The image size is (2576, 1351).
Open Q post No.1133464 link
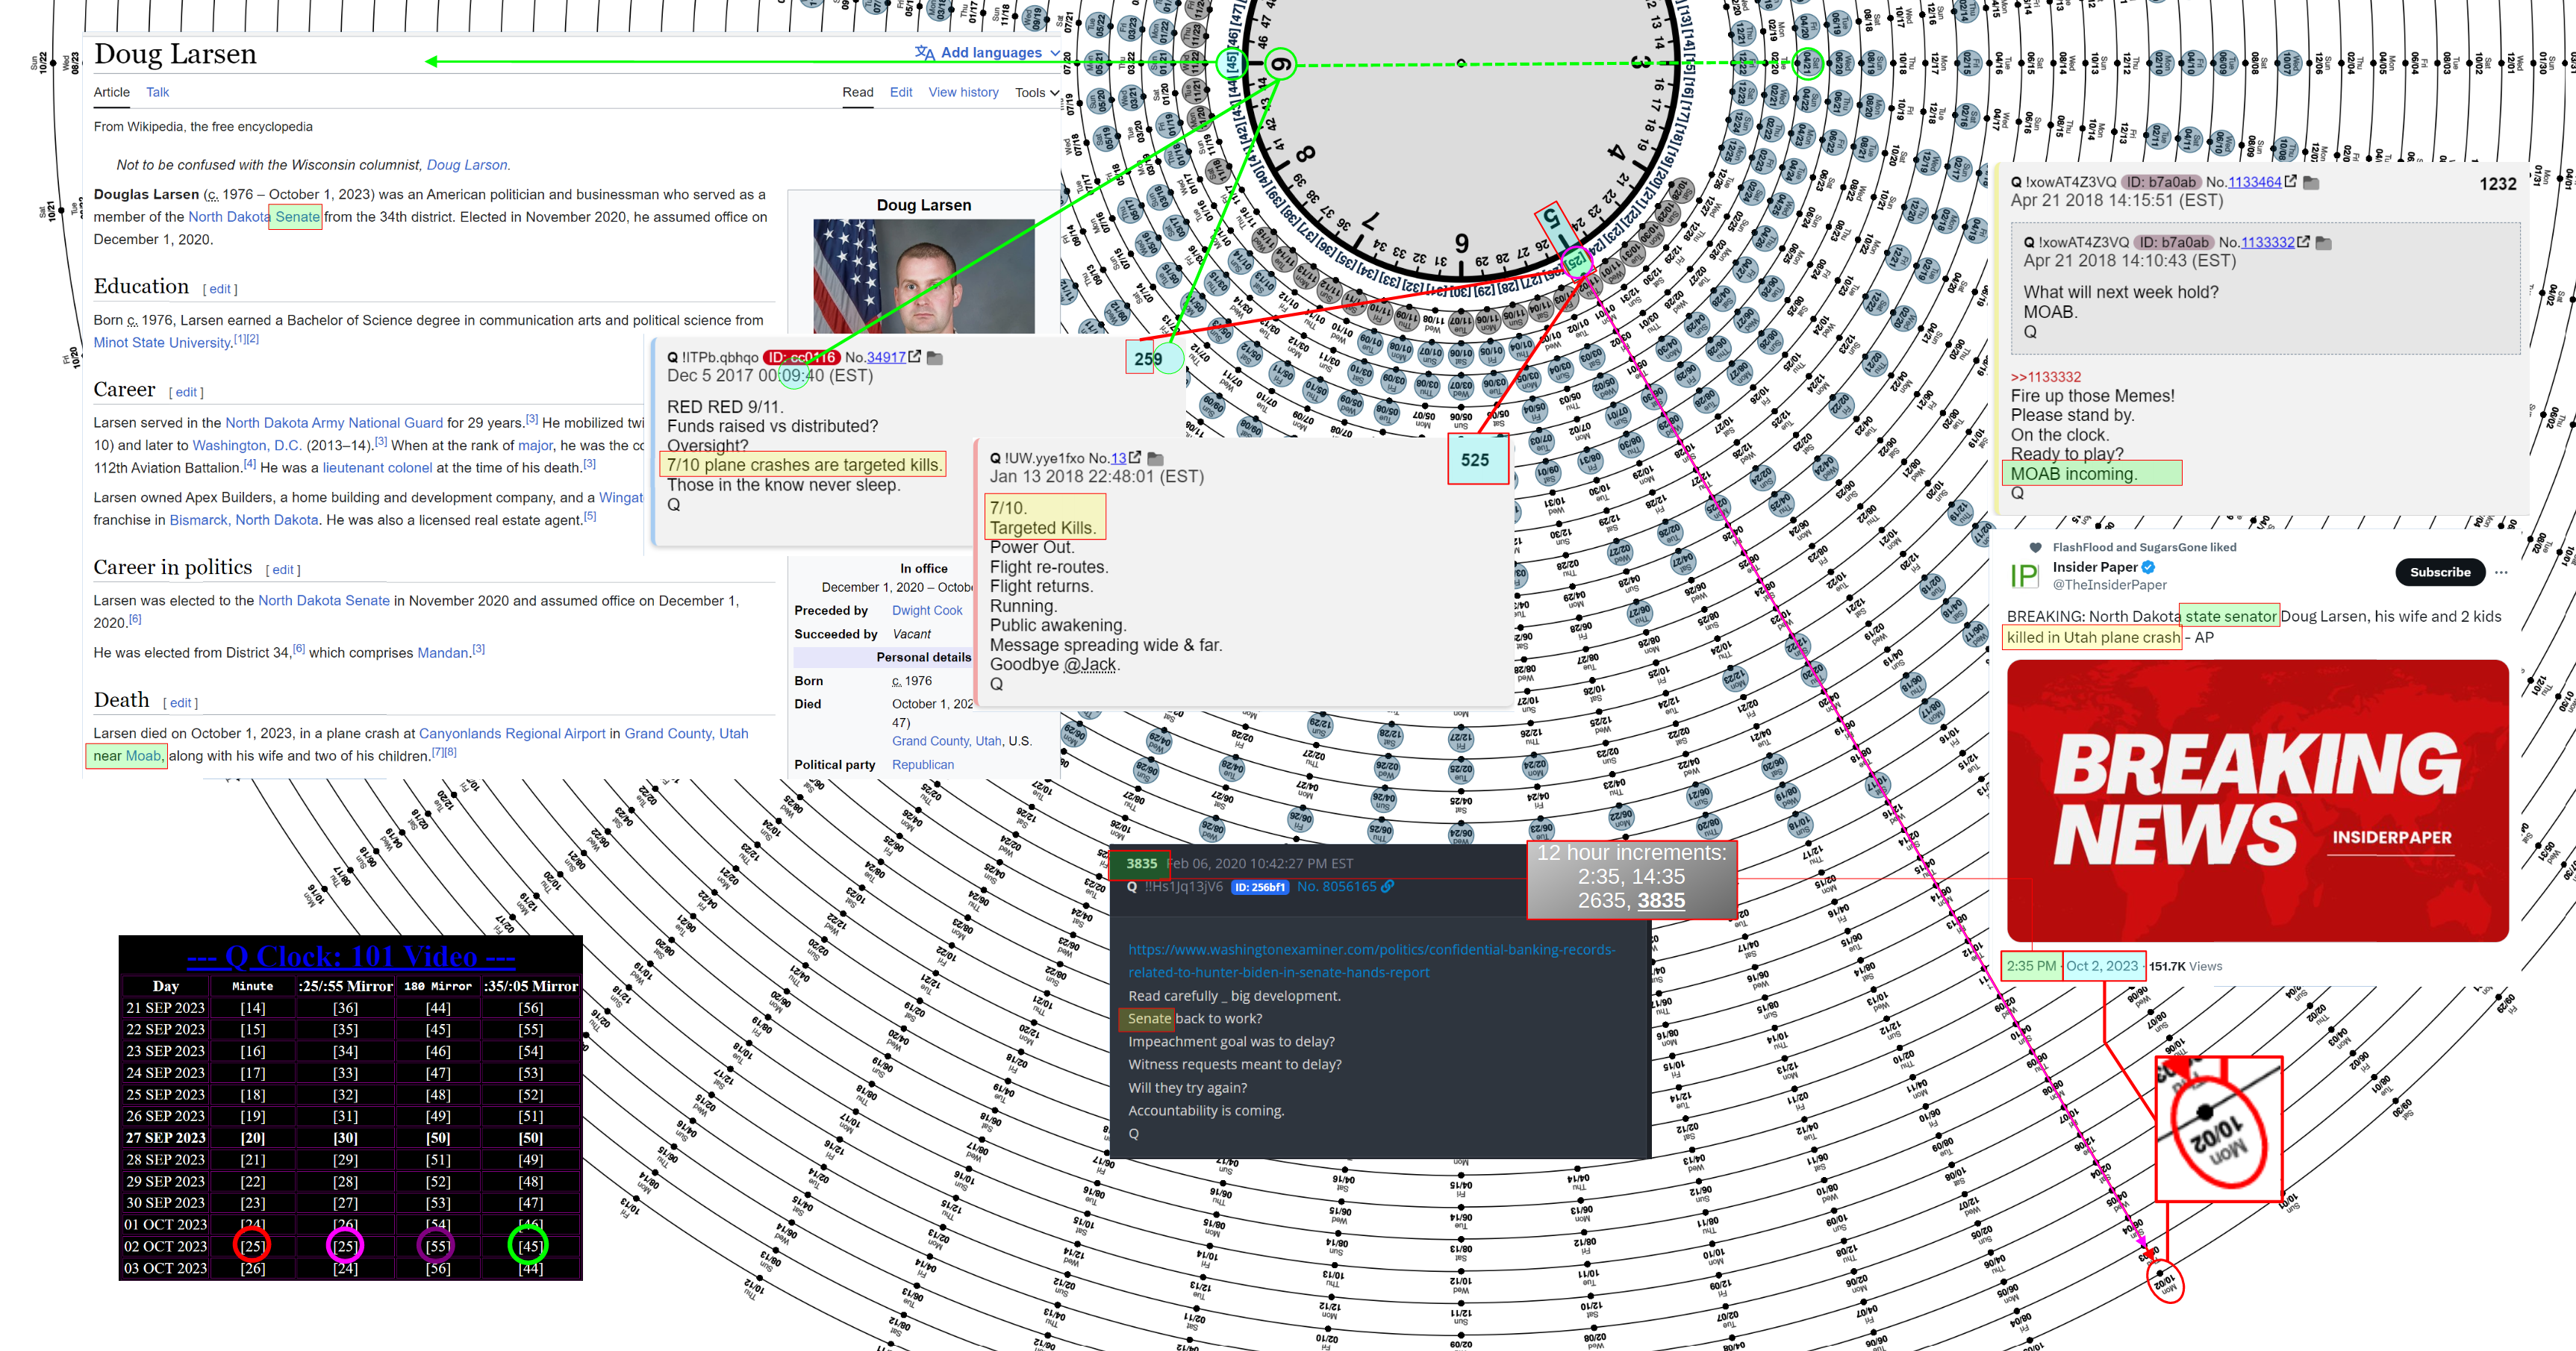(2255, 182)
